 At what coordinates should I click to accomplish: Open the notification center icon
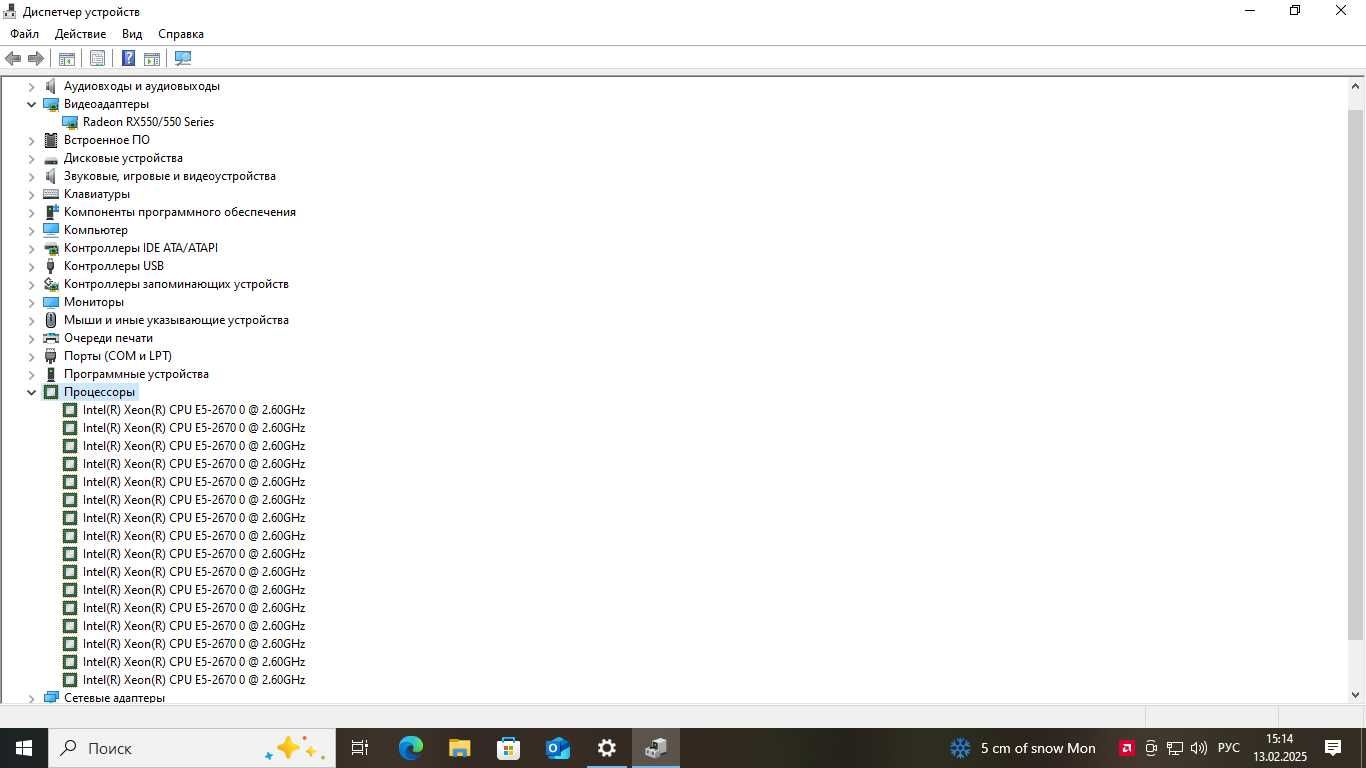pos(1333,748)
